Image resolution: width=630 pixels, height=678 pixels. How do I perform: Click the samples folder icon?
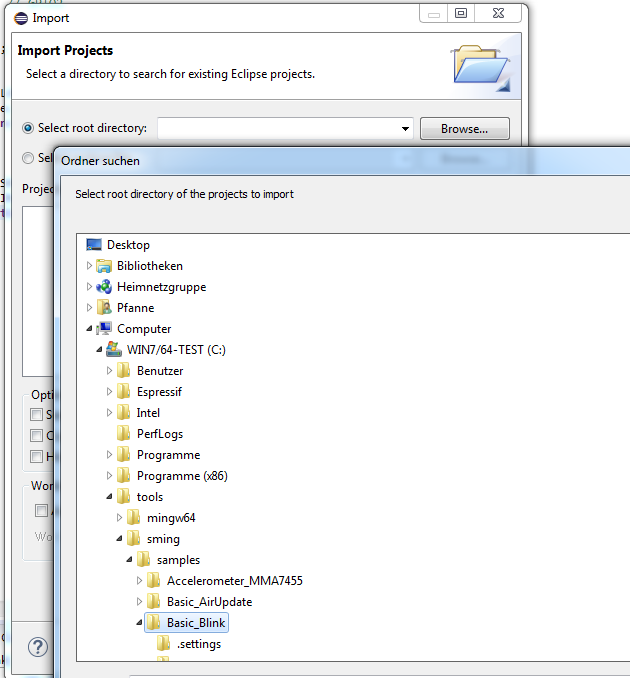(x=144, y=560)
